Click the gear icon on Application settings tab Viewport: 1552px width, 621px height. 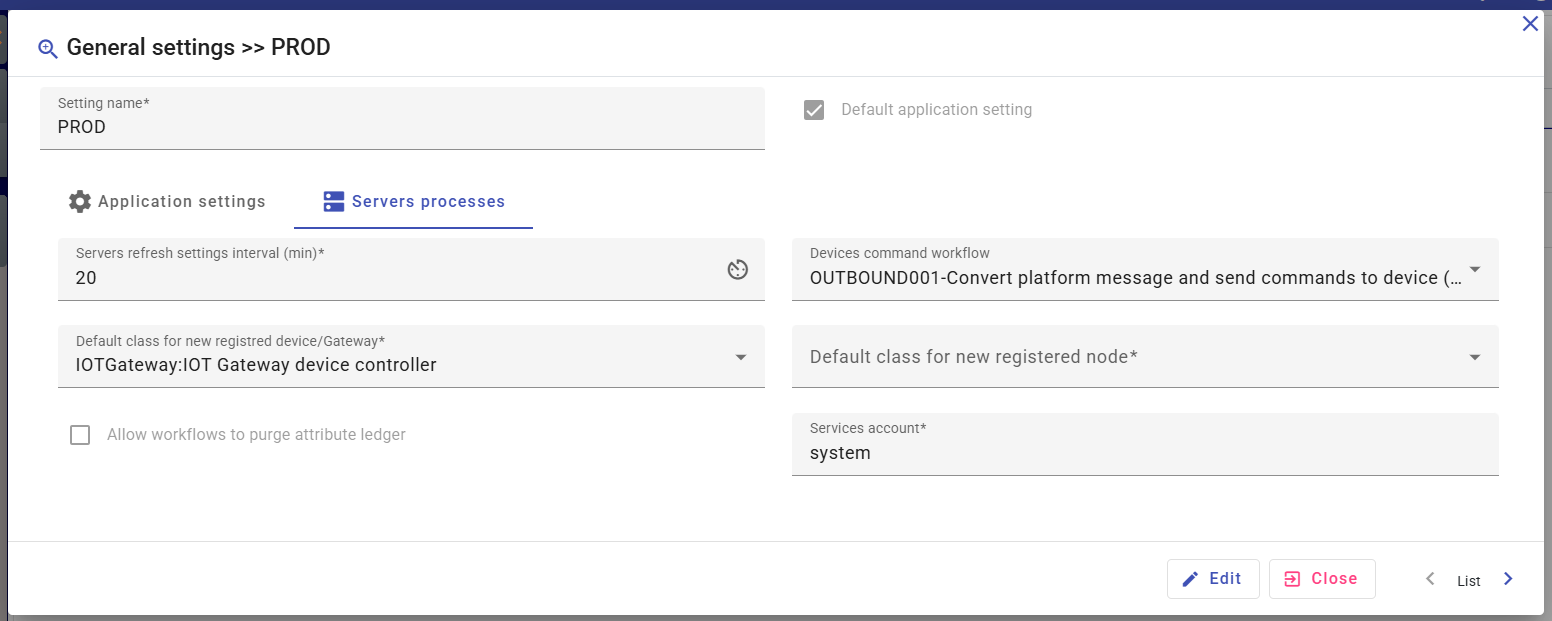click(x=79, y=202)
